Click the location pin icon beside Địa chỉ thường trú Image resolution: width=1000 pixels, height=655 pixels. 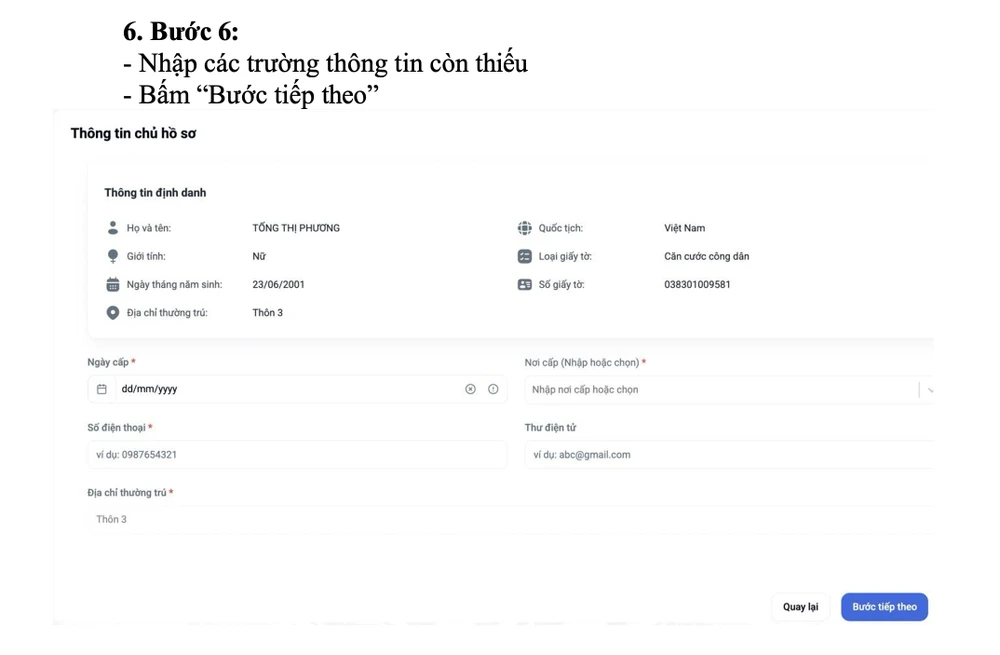[113, 313]
